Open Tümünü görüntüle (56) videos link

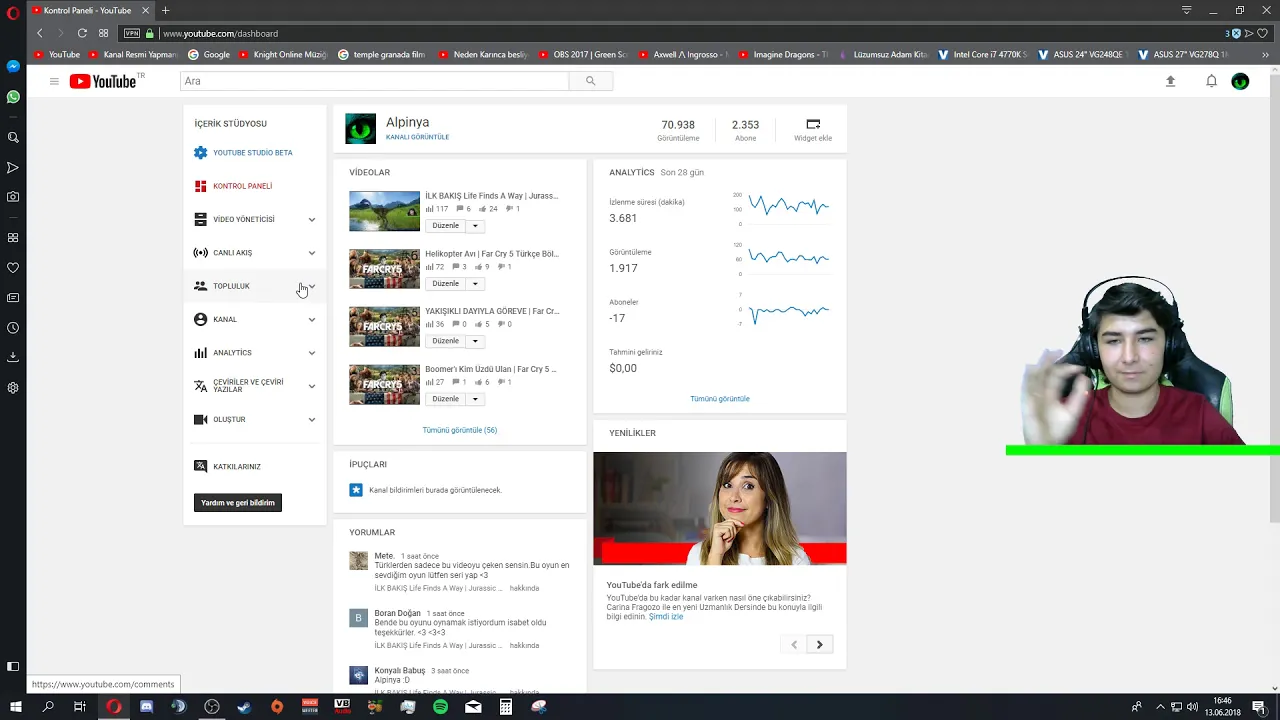pos(460,430)
